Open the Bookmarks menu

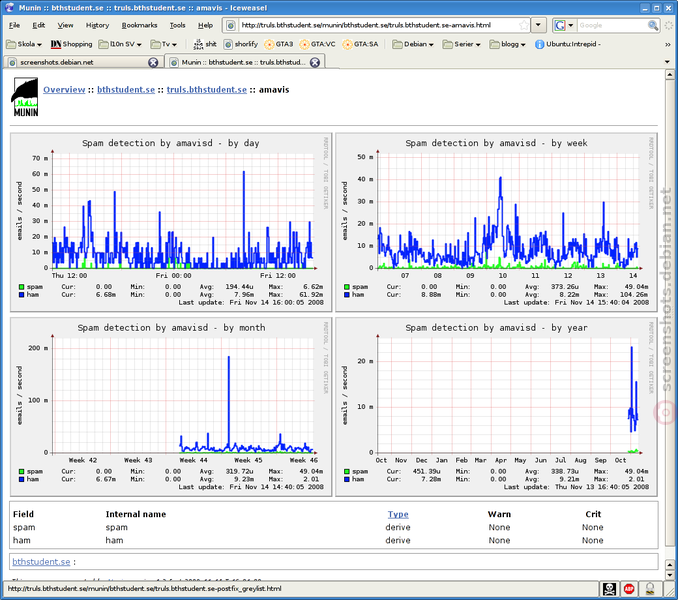(139, 25)
